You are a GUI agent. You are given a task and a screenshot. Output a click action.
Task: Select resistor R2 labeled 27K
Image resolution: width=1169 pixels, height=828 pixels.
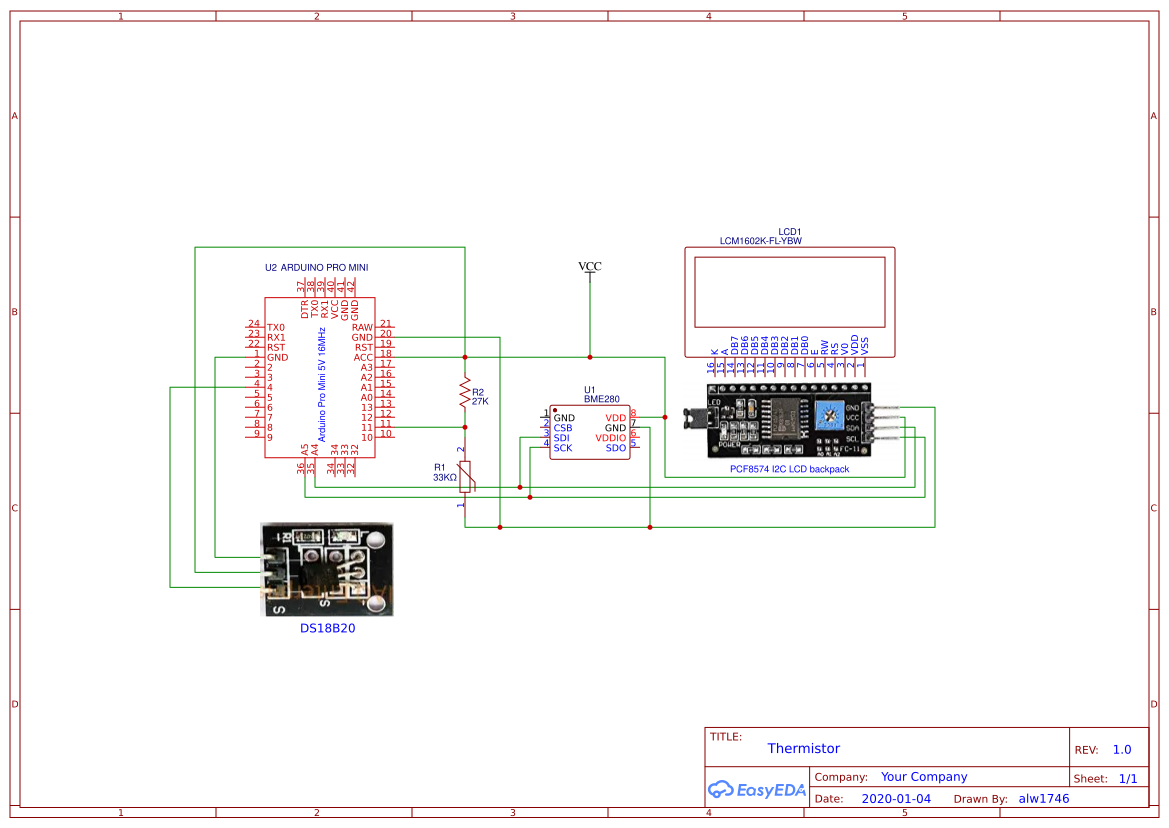(x=464, y=392)
